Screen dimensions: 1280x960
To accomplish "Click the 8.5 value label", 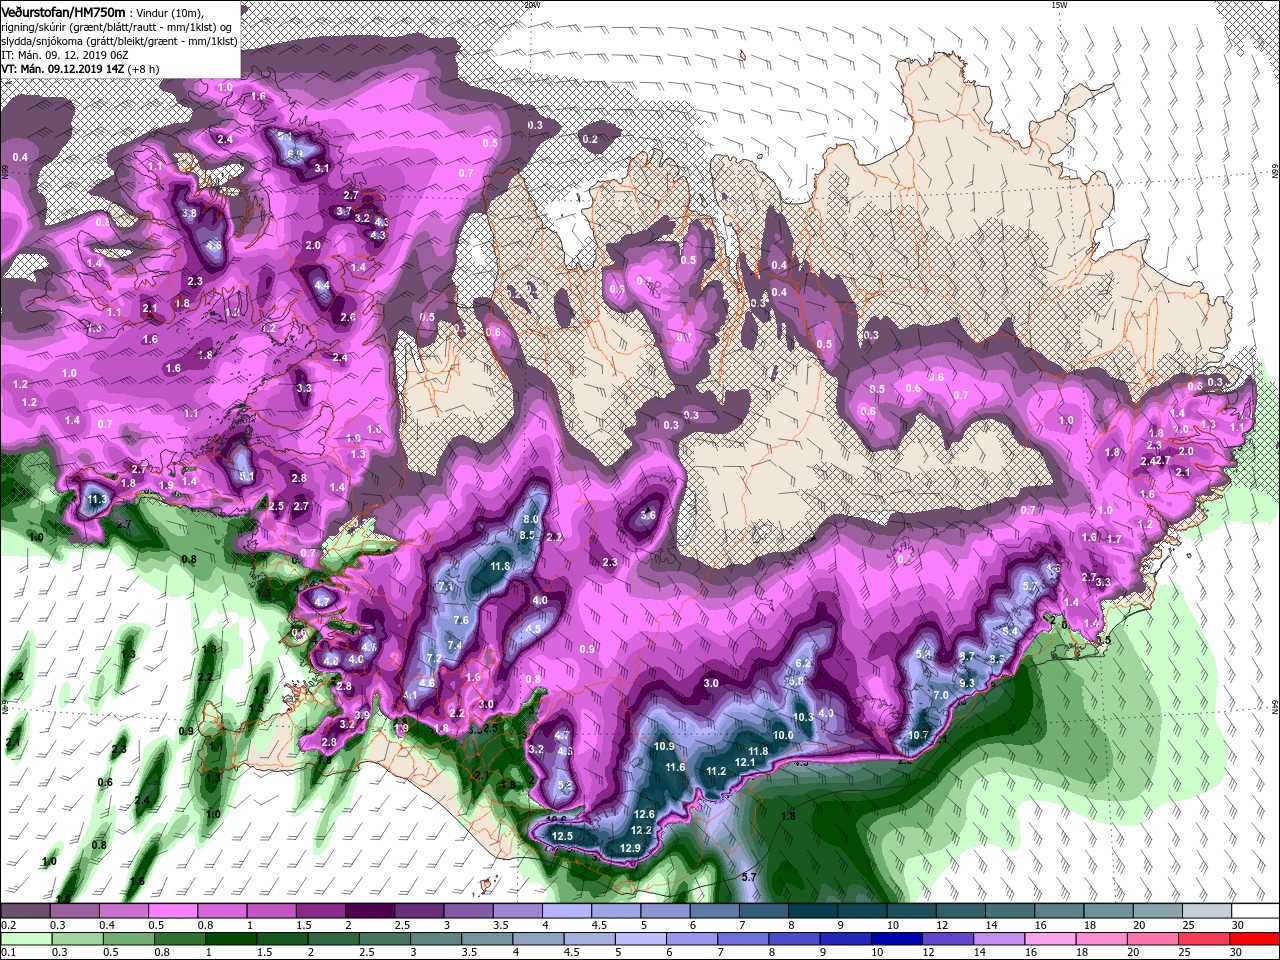I will (x=528, y=535).
